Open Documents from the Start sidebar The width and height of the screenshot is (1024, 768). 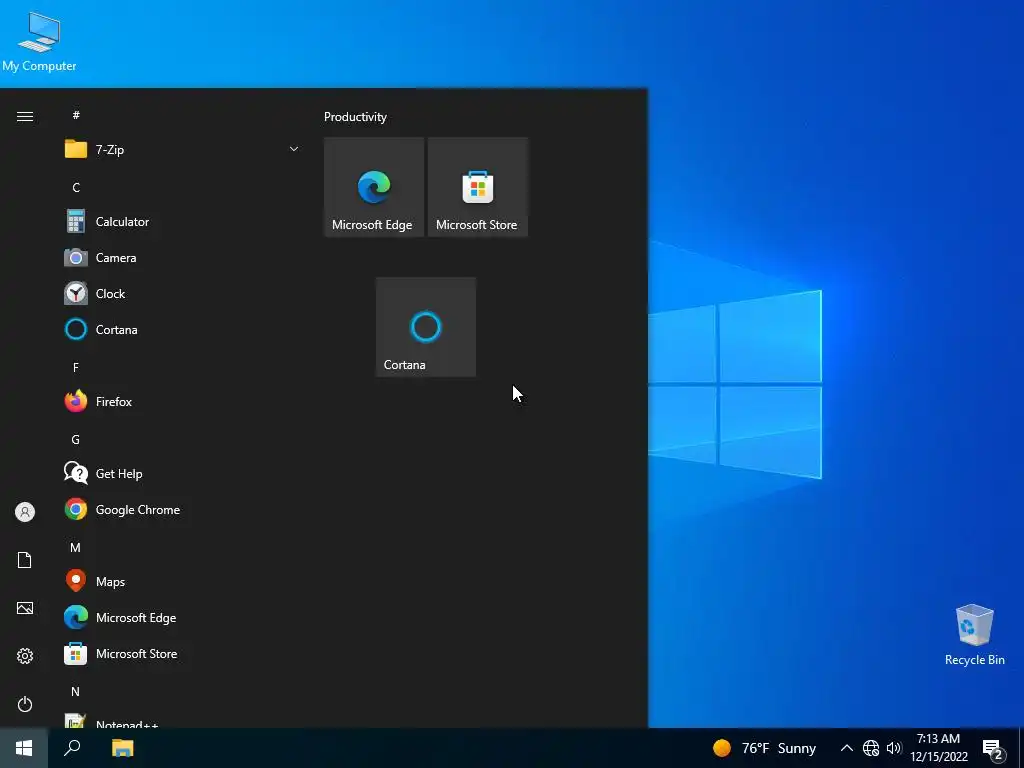click(x=25, y=560)
